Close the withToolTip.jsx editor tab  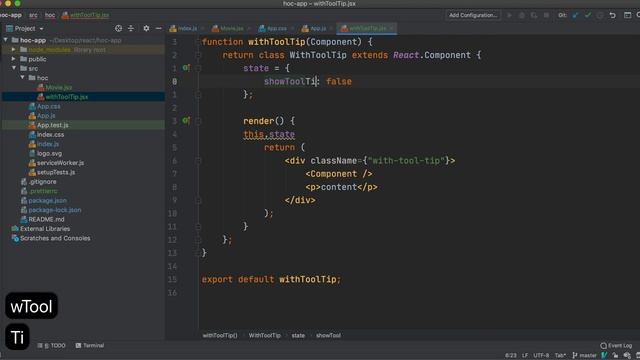391,28
